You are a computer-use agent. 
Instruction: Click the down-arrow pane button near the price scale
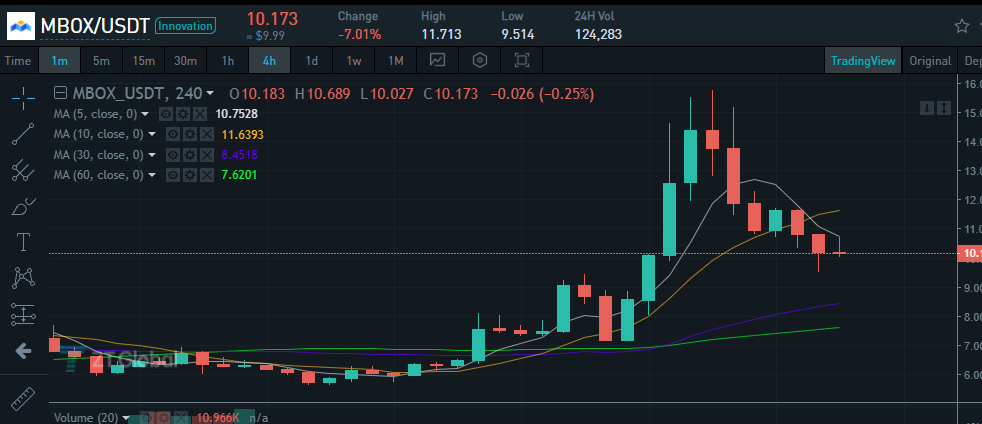926,108
